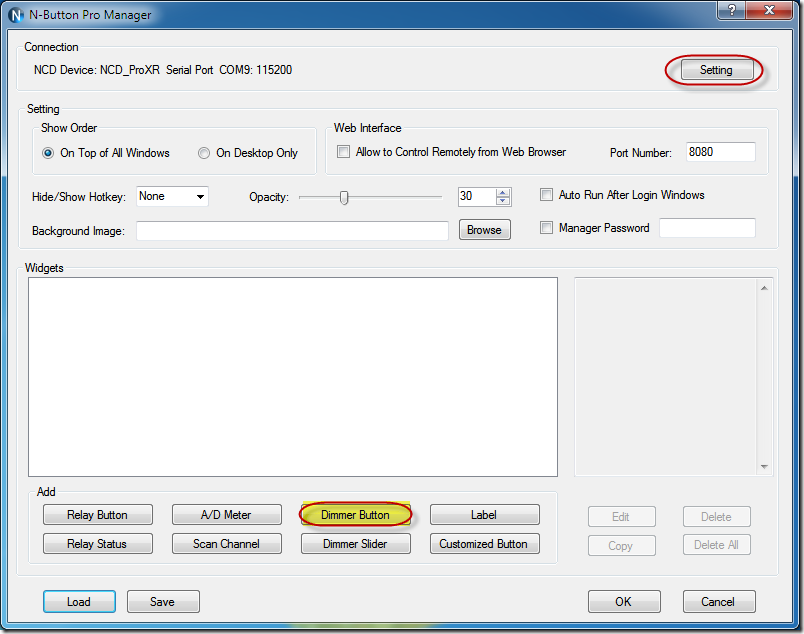The image size is (804, 634).
Task: Add a Label widget
Action: 485,514
